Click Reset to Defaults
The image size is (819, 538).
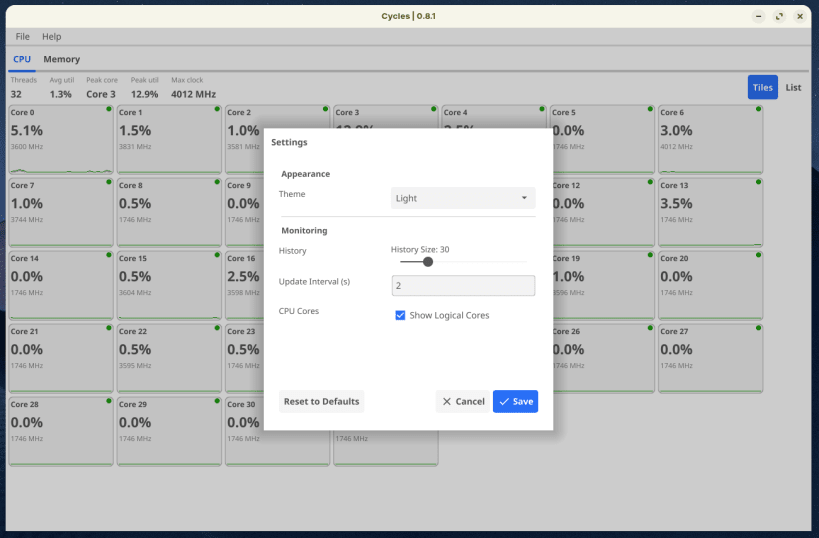[x=321, y=401]
